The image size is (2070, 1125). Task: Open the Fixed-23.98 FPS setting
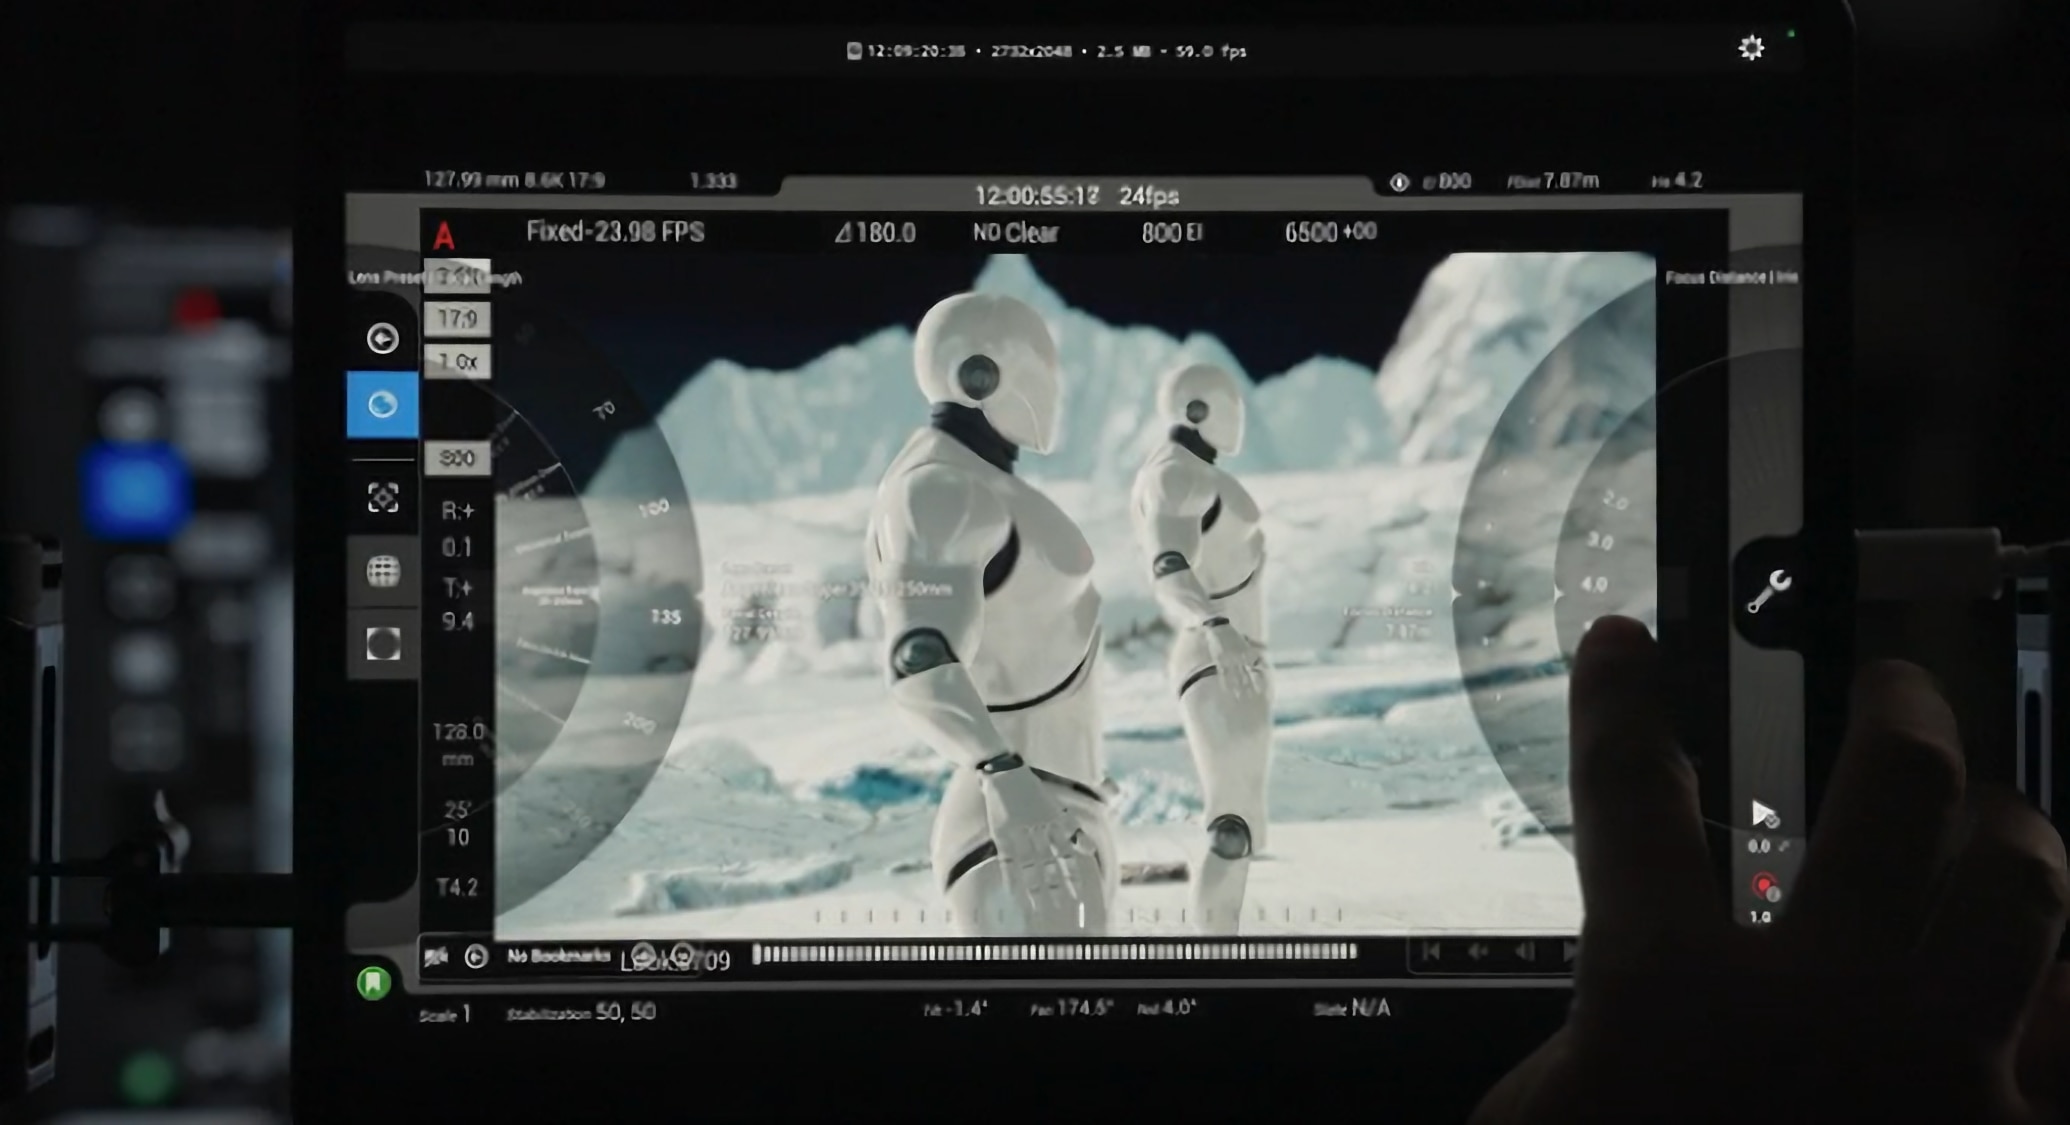pos(615,232)
